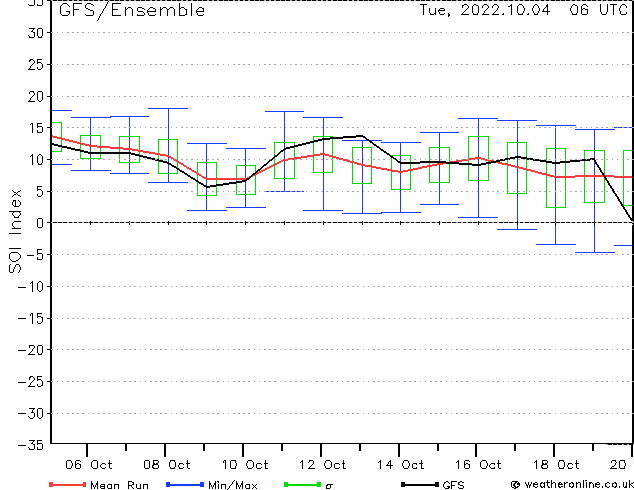Click the GFS line dip at 09 Oct
Screen dimensions: 634x490
click(x=207, y=187)
